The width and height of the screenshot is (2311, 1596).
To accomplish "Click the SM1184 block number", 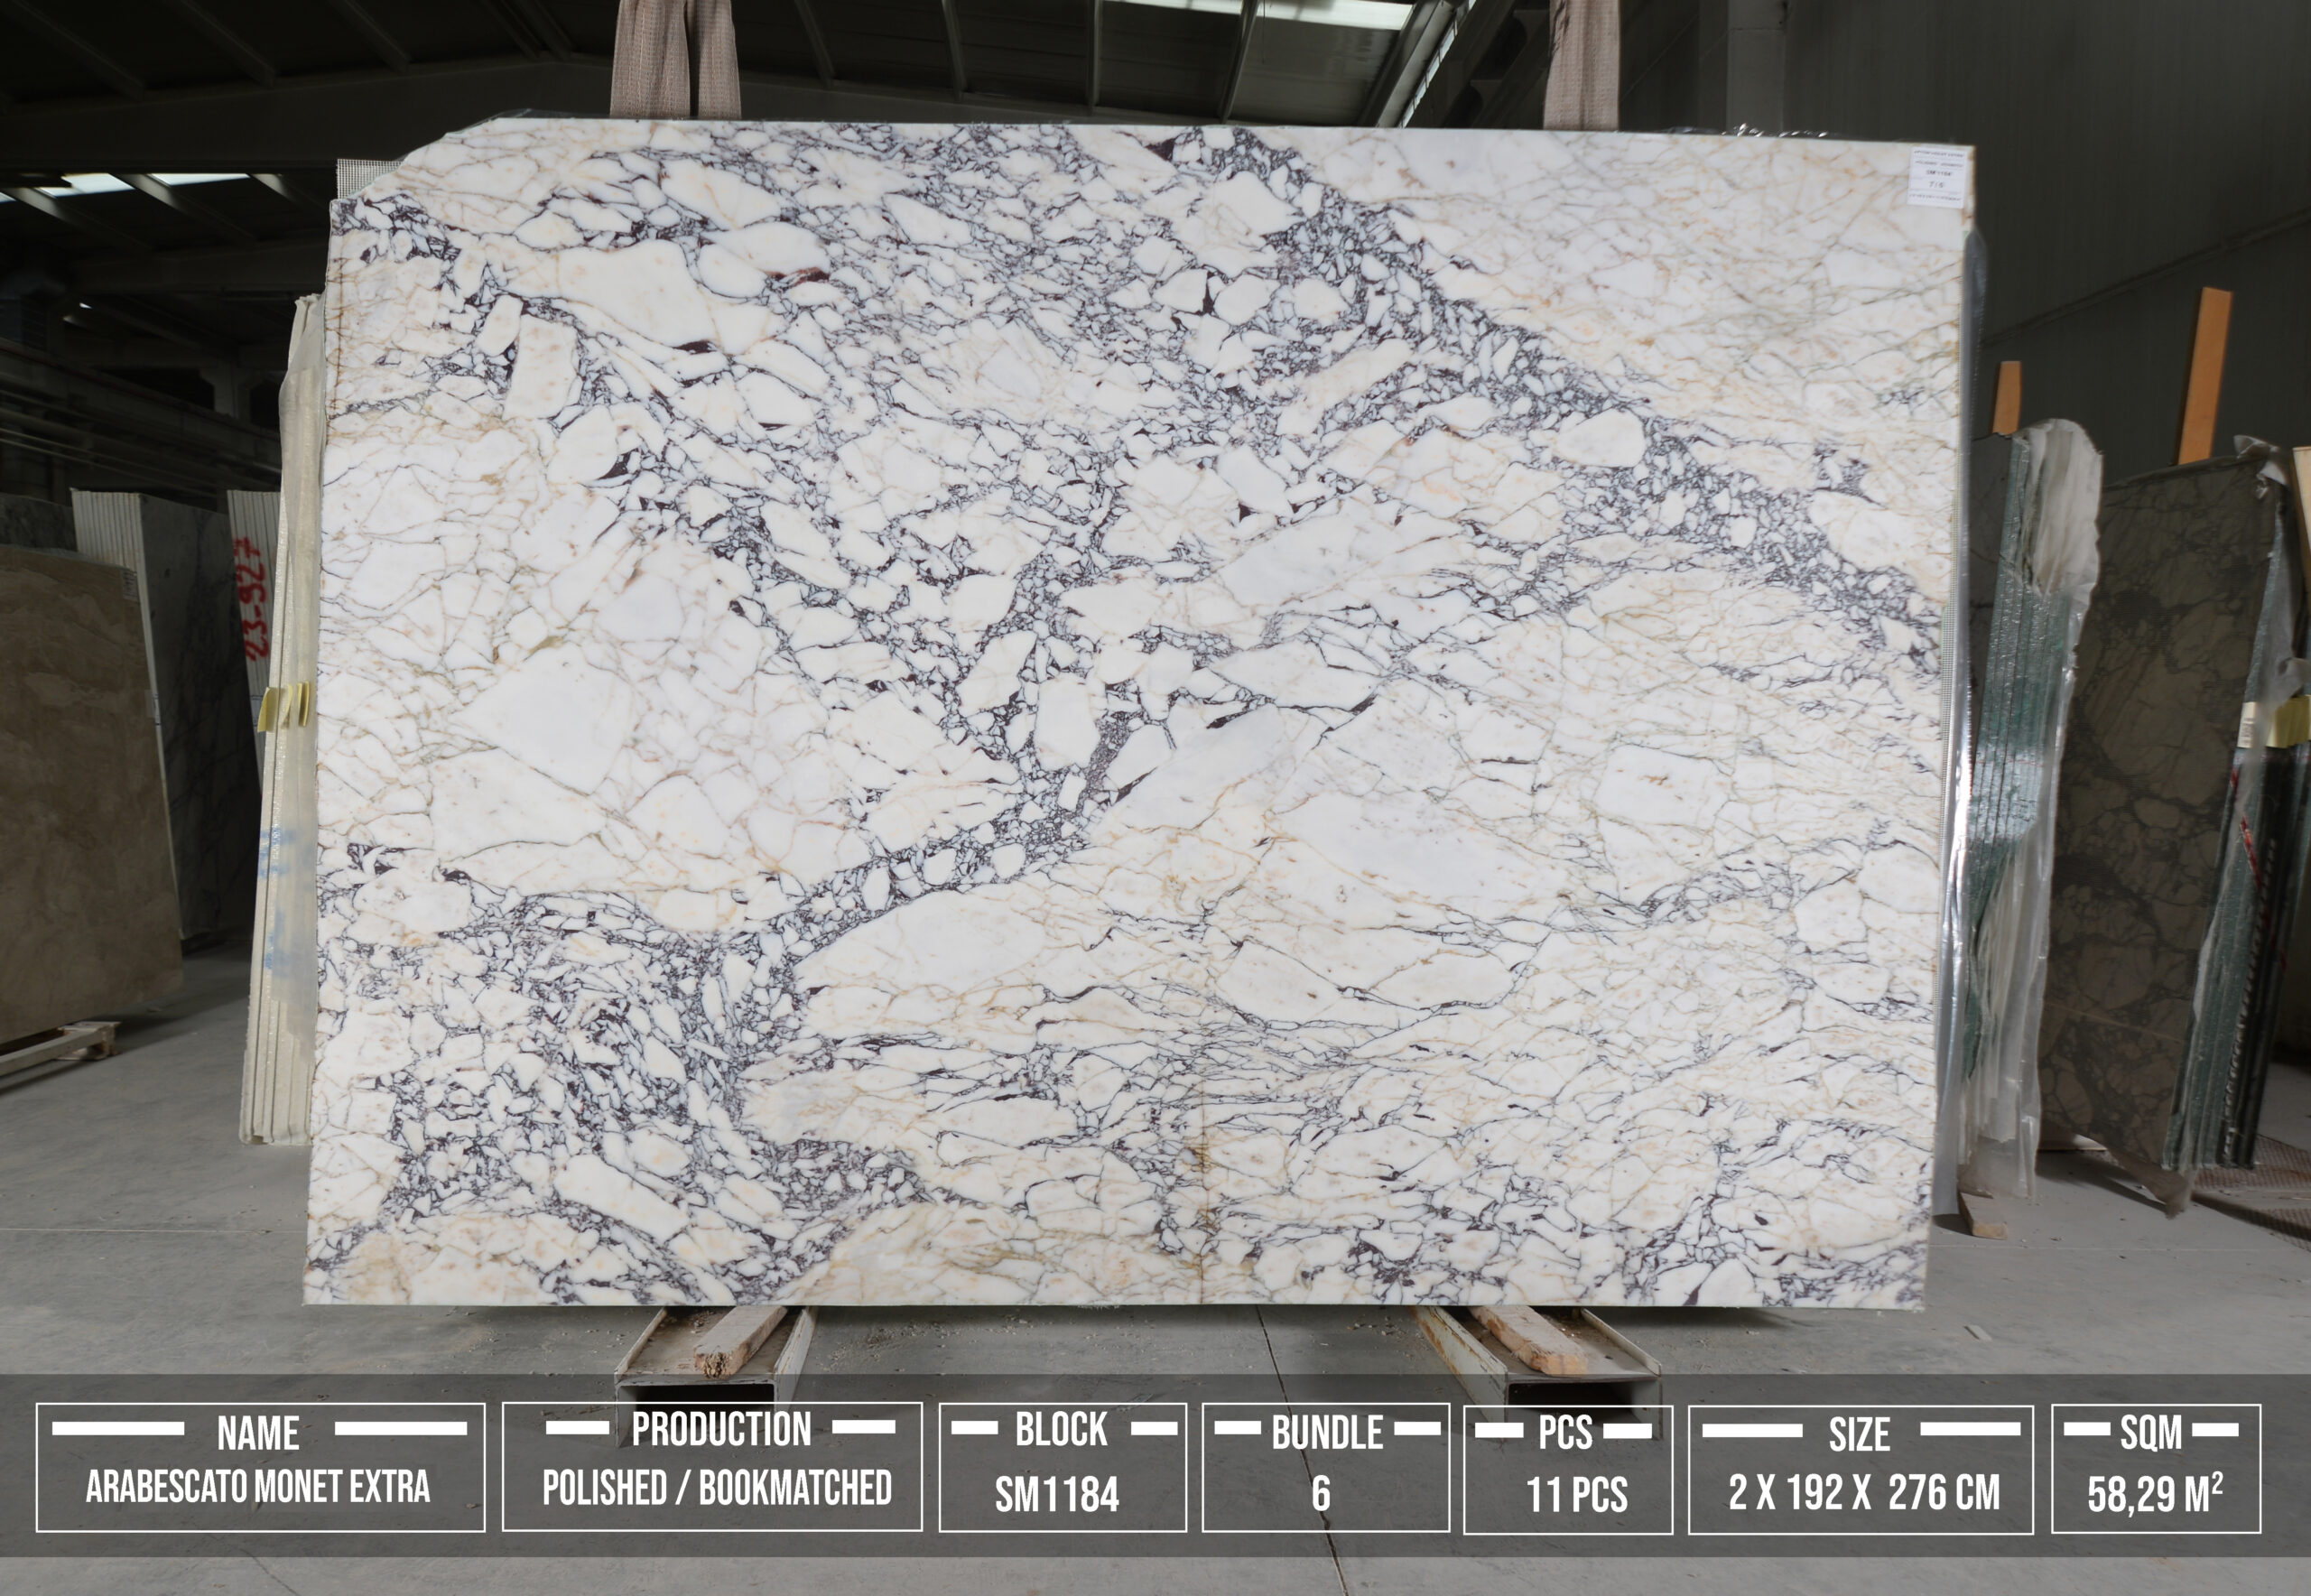I will click(x=1057, y=1495).
